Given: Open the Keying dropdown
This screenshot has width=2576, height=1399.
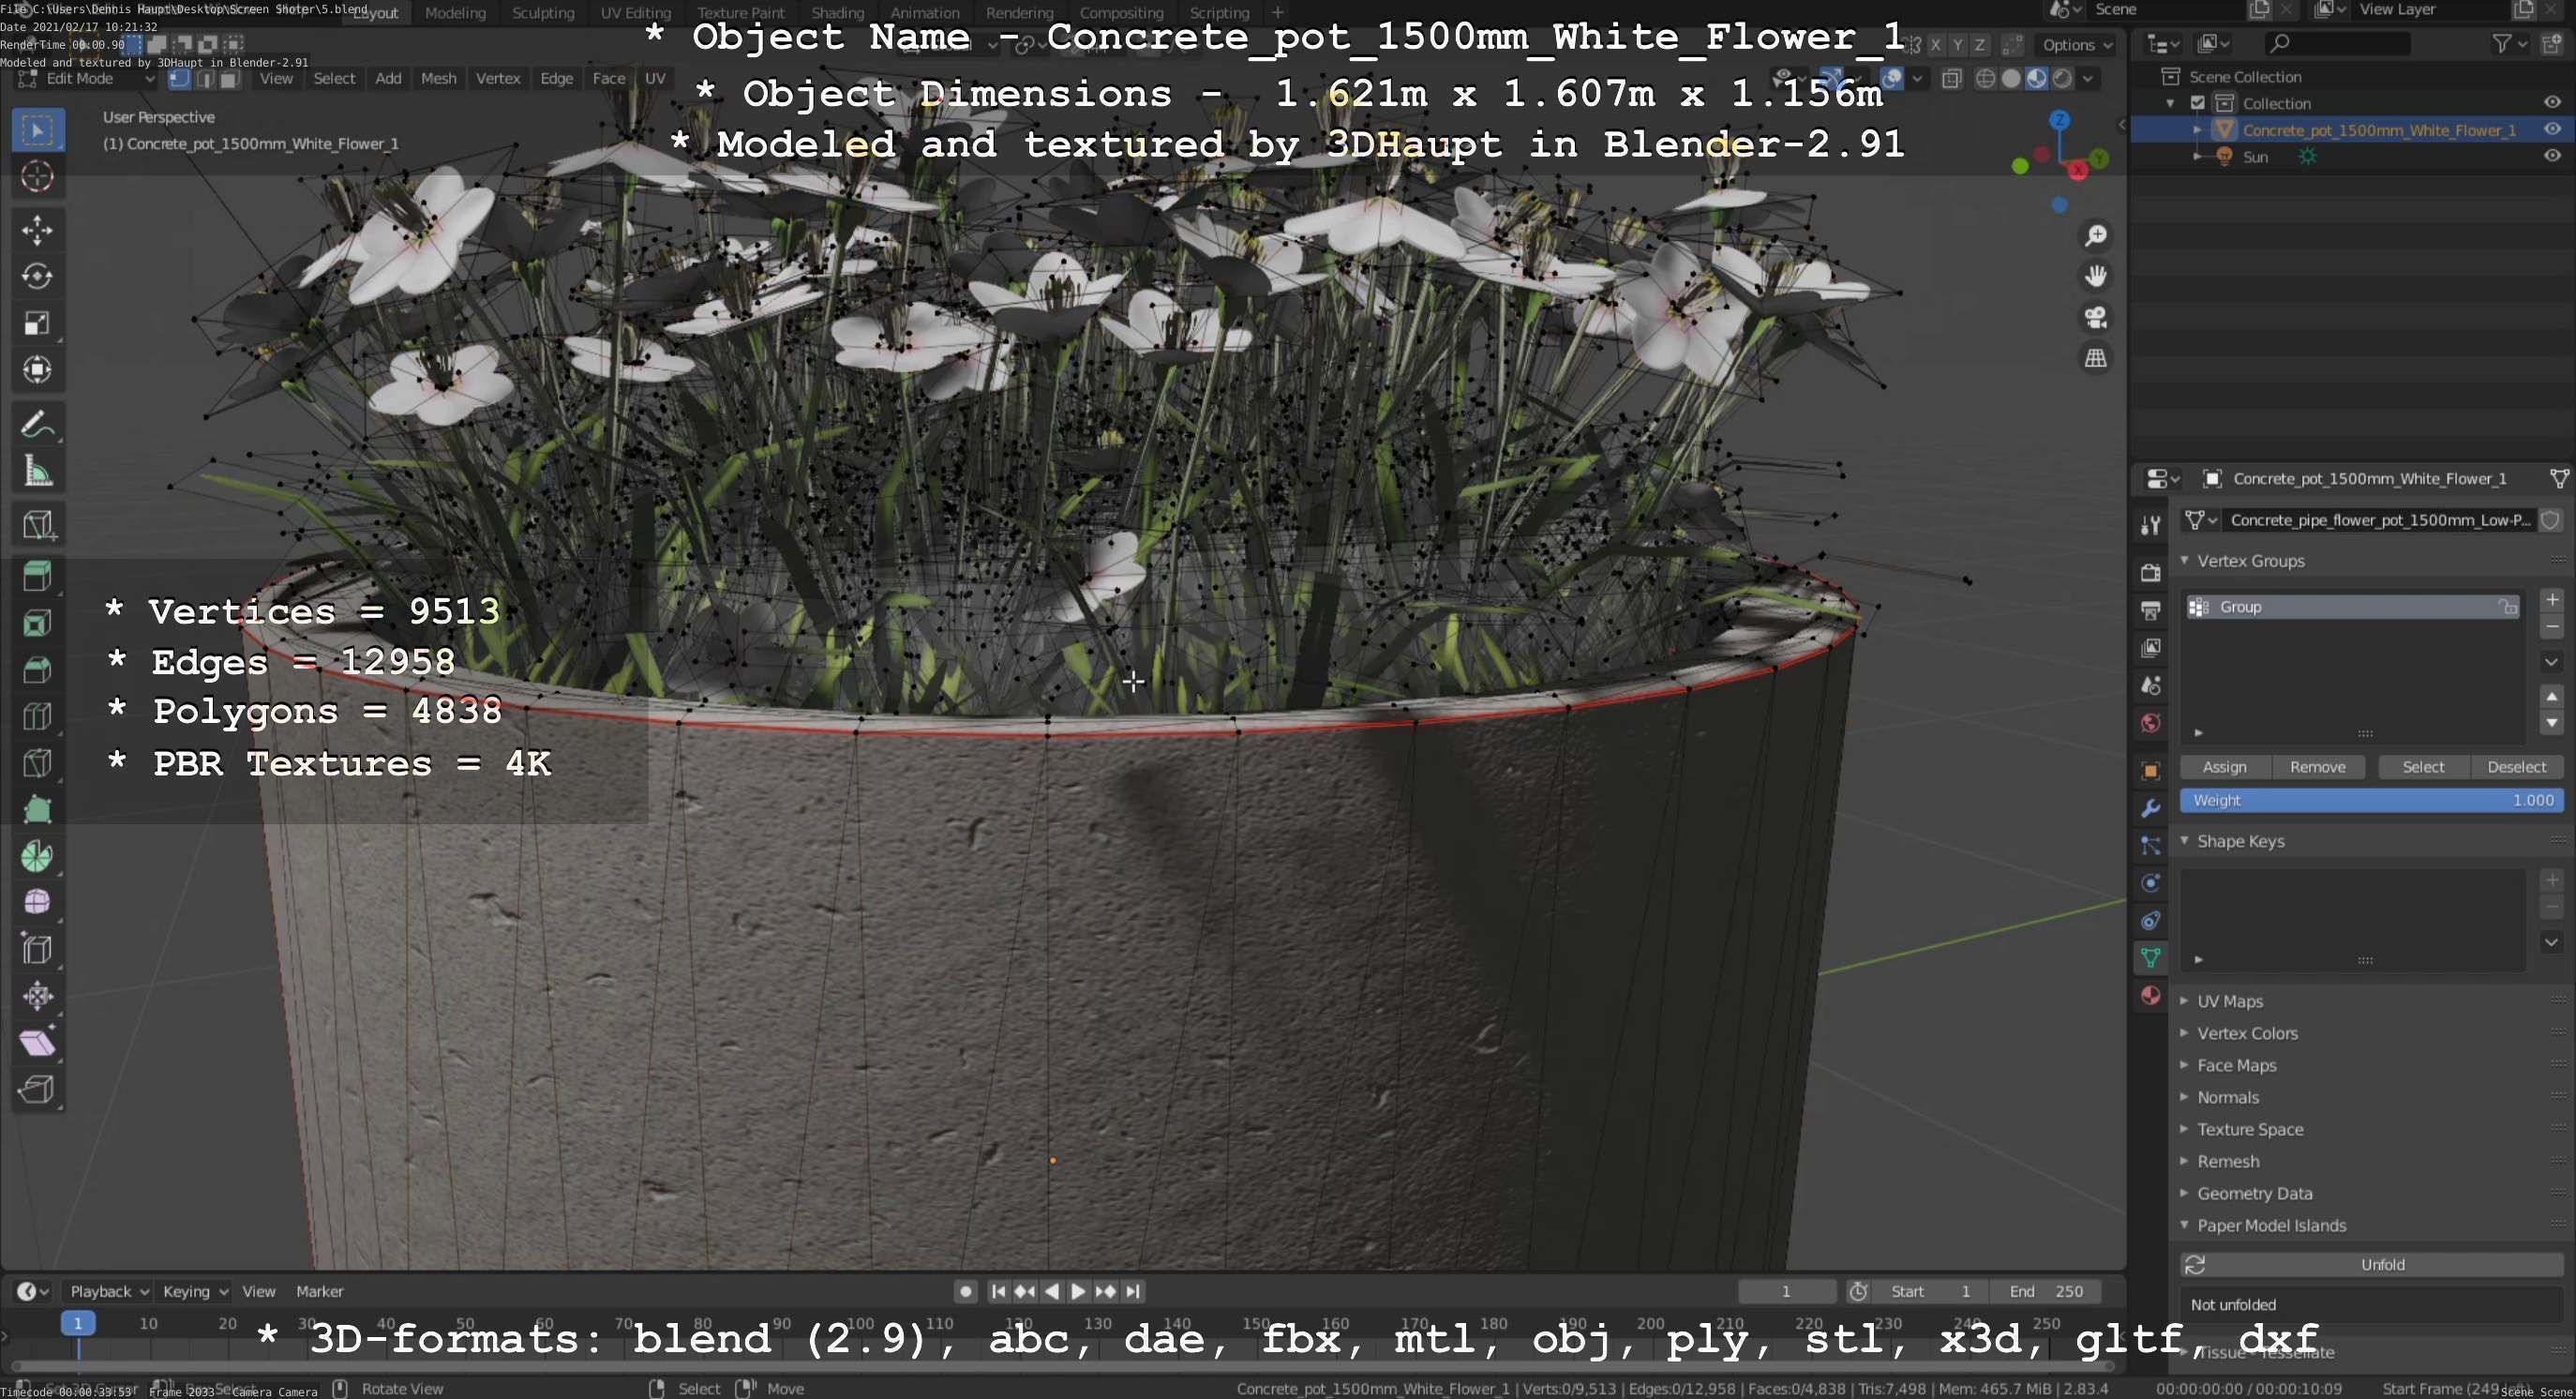Looking at the screenshot, I should (194, 1291).
